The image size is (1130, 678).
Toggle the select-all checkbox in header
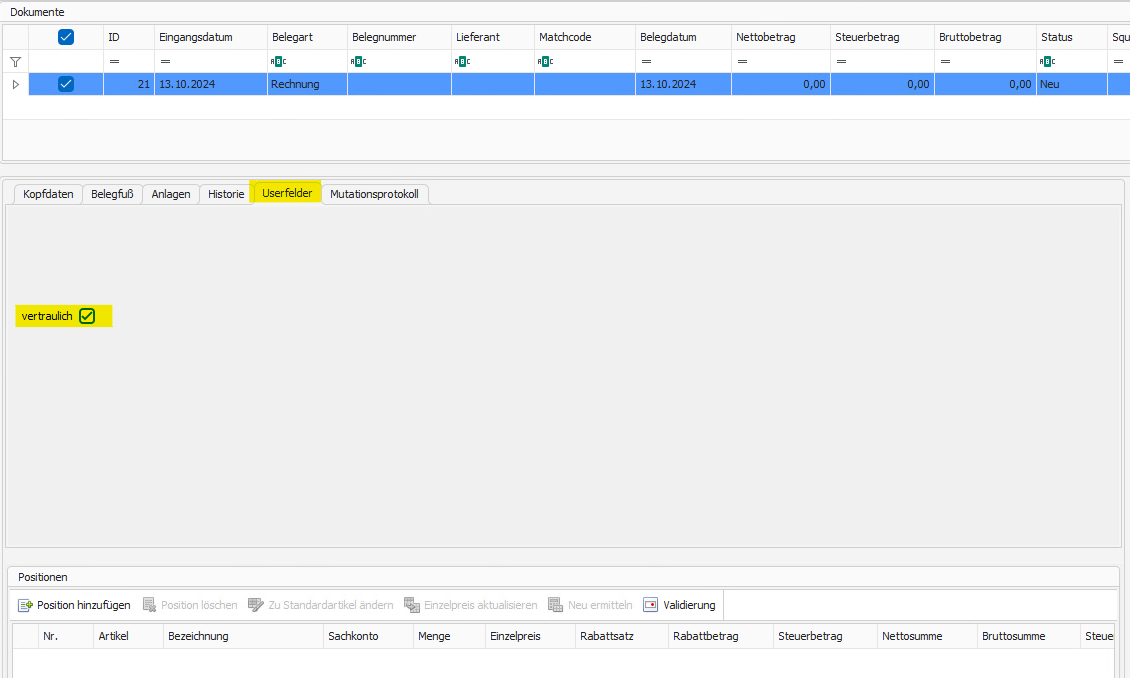click(66, 37)
